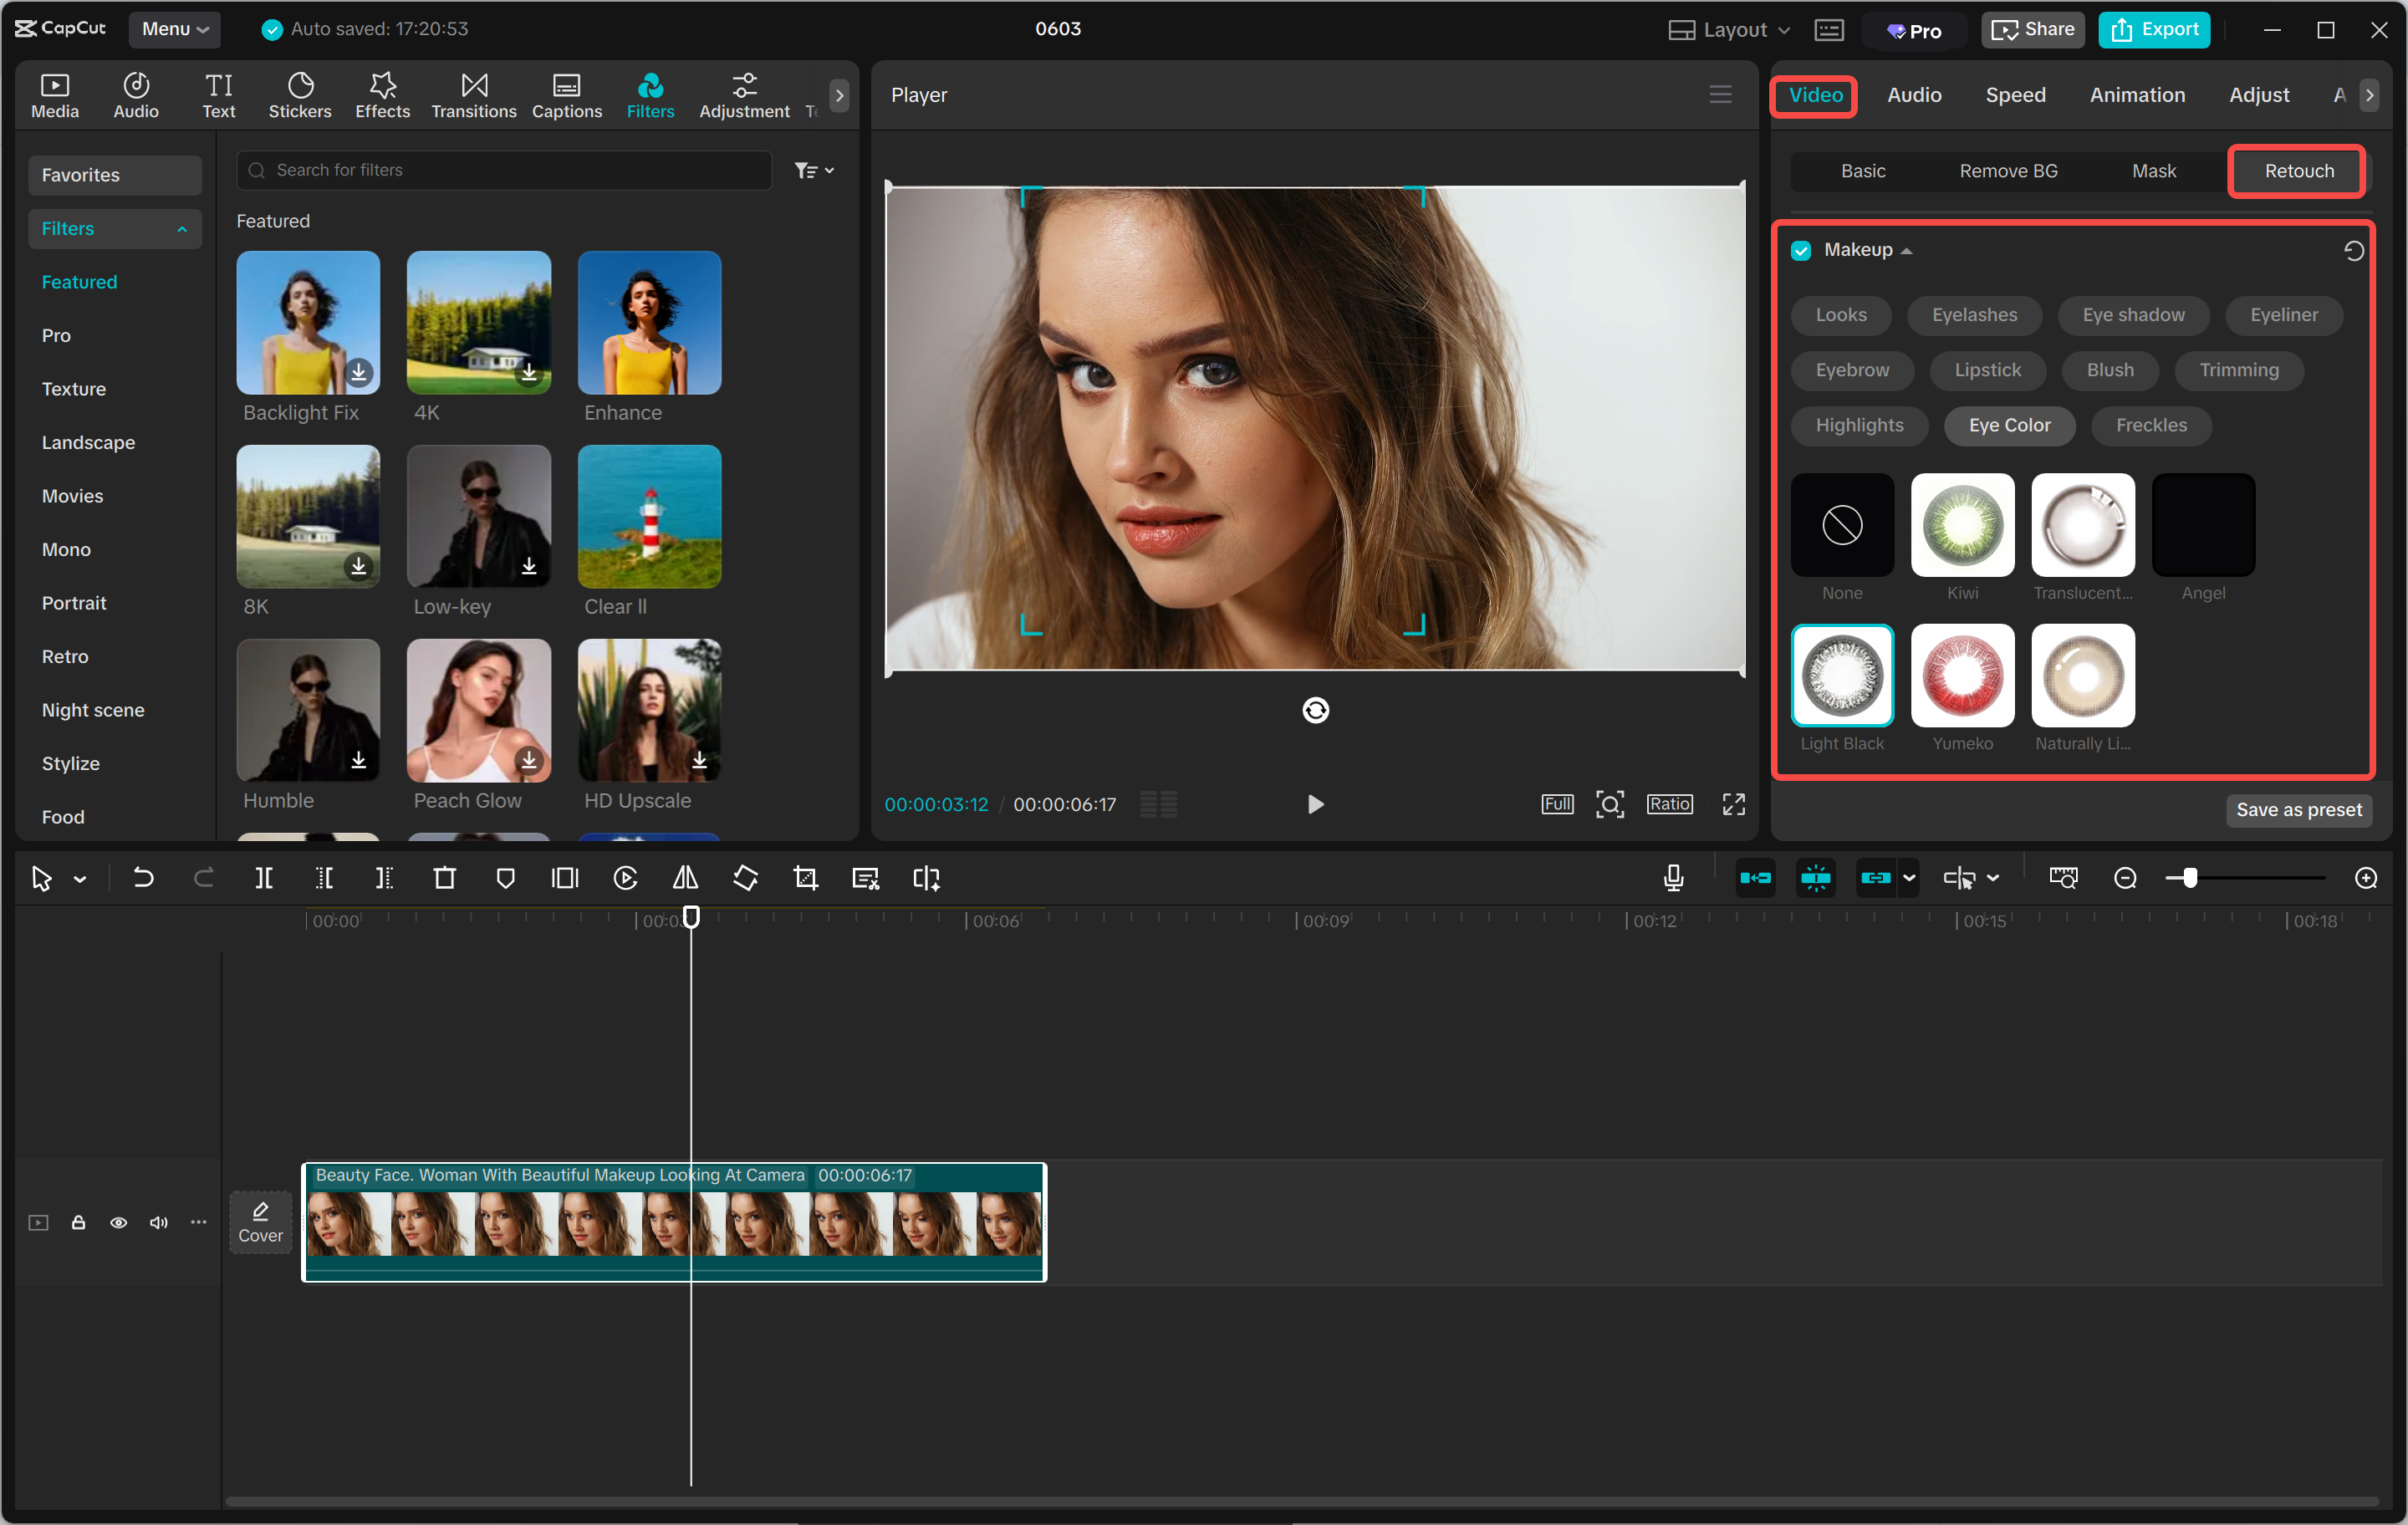Open the Stickers panel
This screenshot has width=2408, height=1525.
pos(299,95)
